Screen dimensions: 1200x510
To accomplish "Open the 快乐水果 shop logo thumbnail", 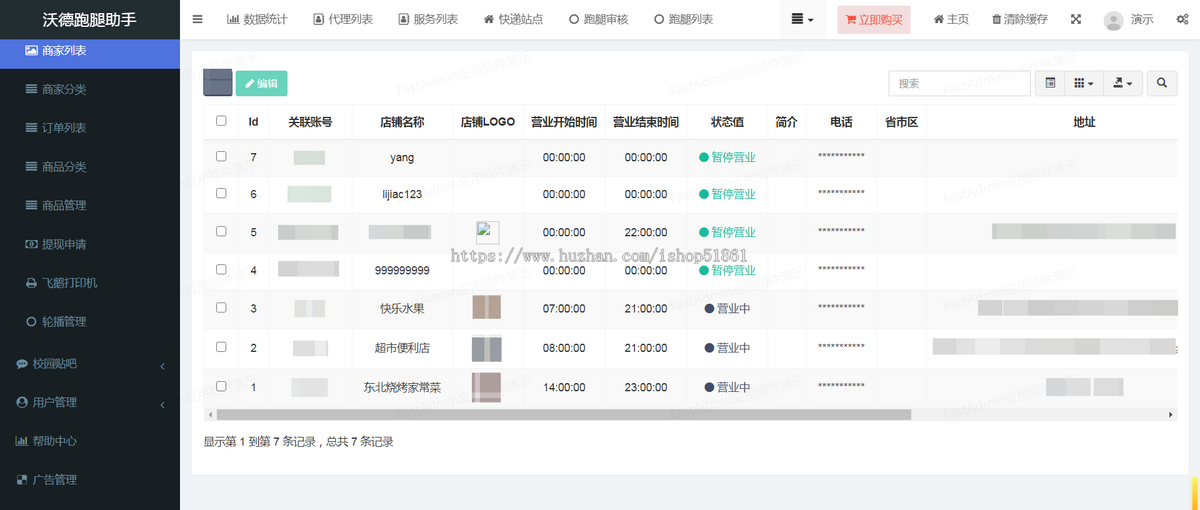I will 487,308.
